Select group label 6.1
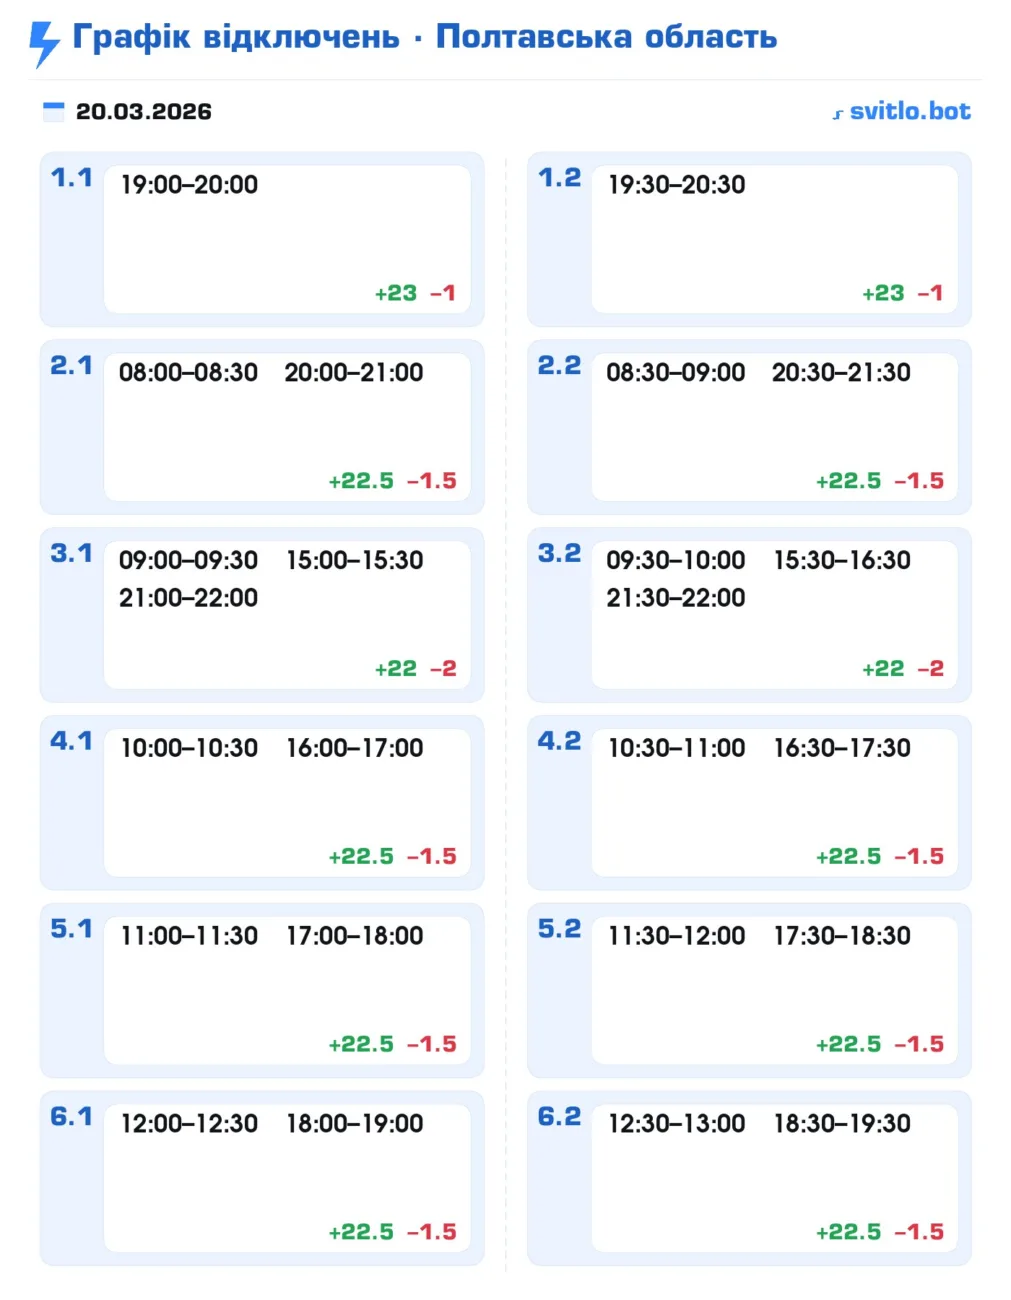1011x1300 pixels. point(71,1116)
